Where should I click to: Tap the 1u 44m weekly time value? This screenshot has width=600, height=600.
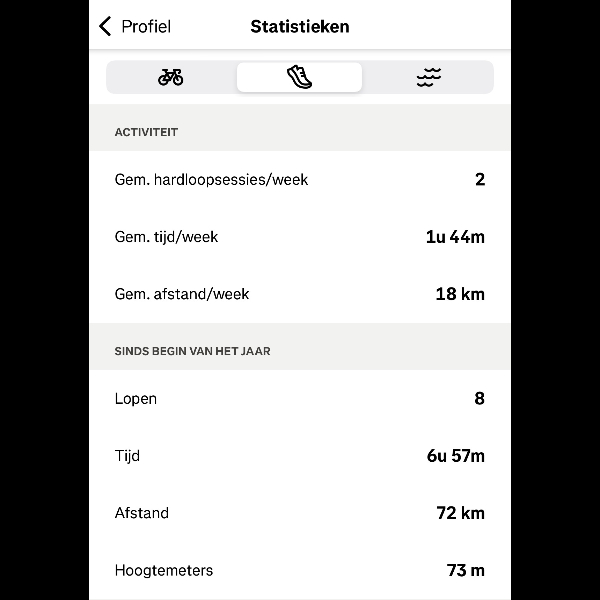[455, 237]
